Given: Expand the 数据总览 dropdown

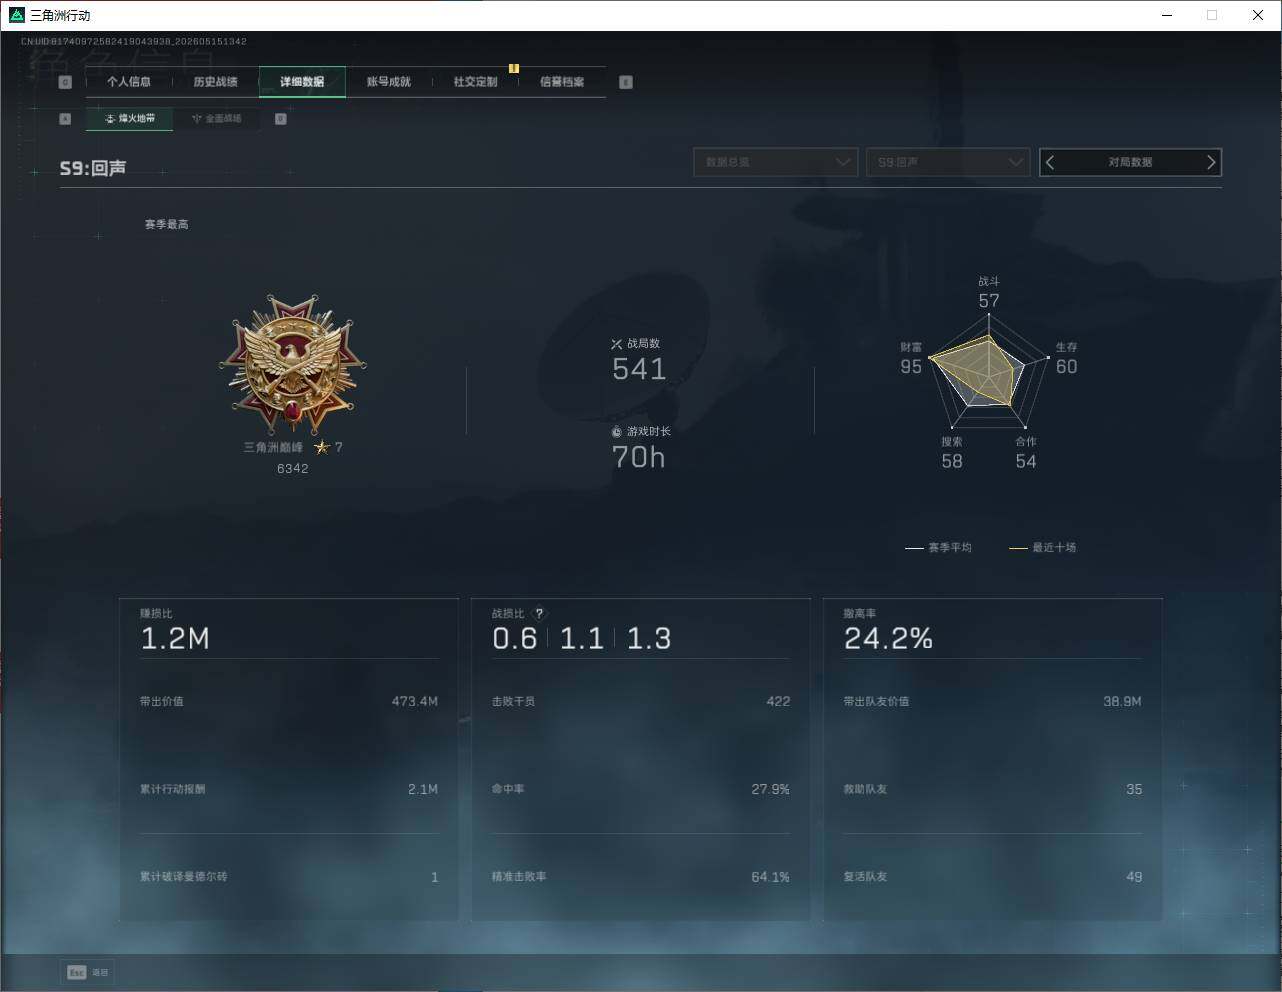Looking at the screenshot, I should pos(776,162).
